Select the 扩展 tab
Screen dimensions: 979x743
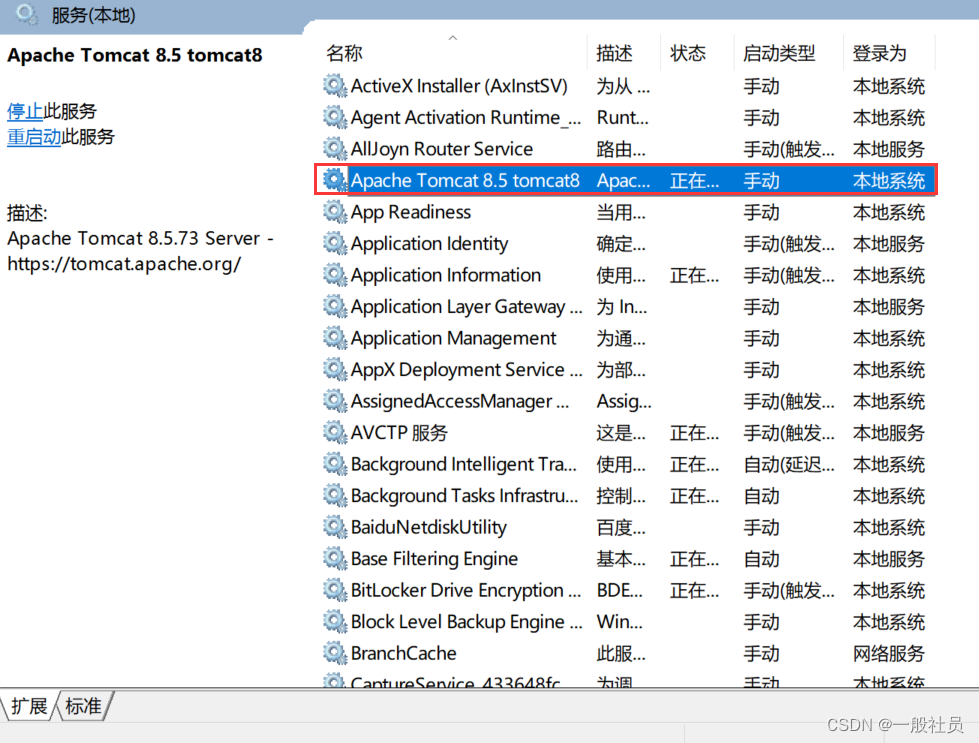coord(29,706)
